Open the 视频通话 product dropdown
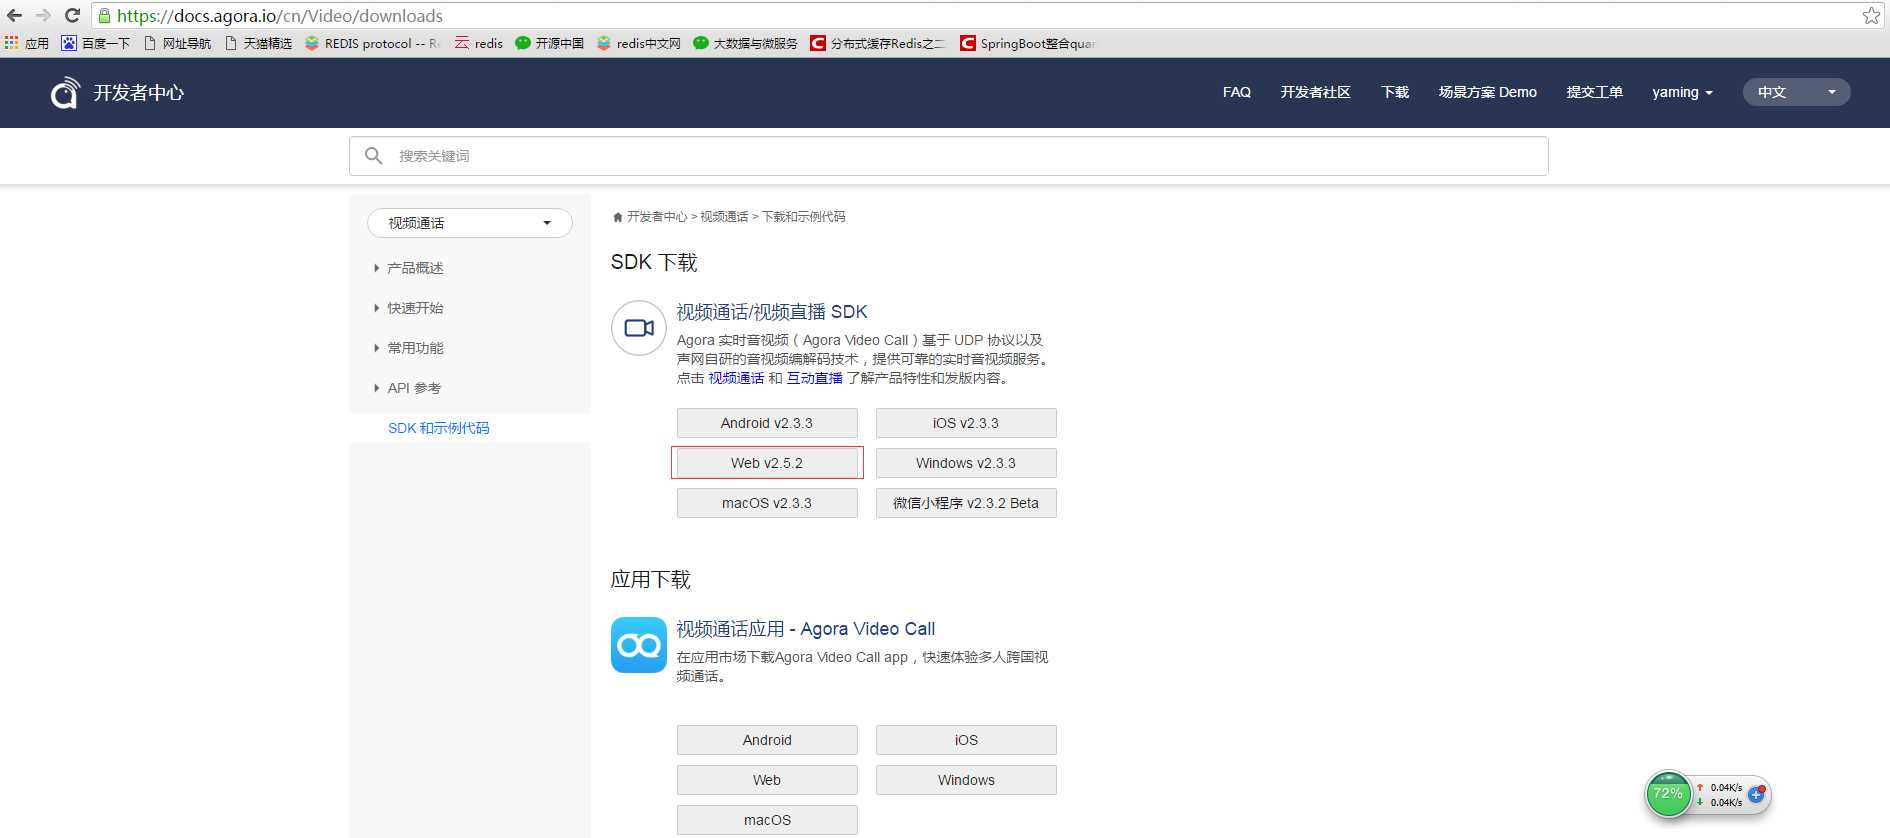Image resolution: width=1890 pixels, height=838 pixels. click(470, 223)
